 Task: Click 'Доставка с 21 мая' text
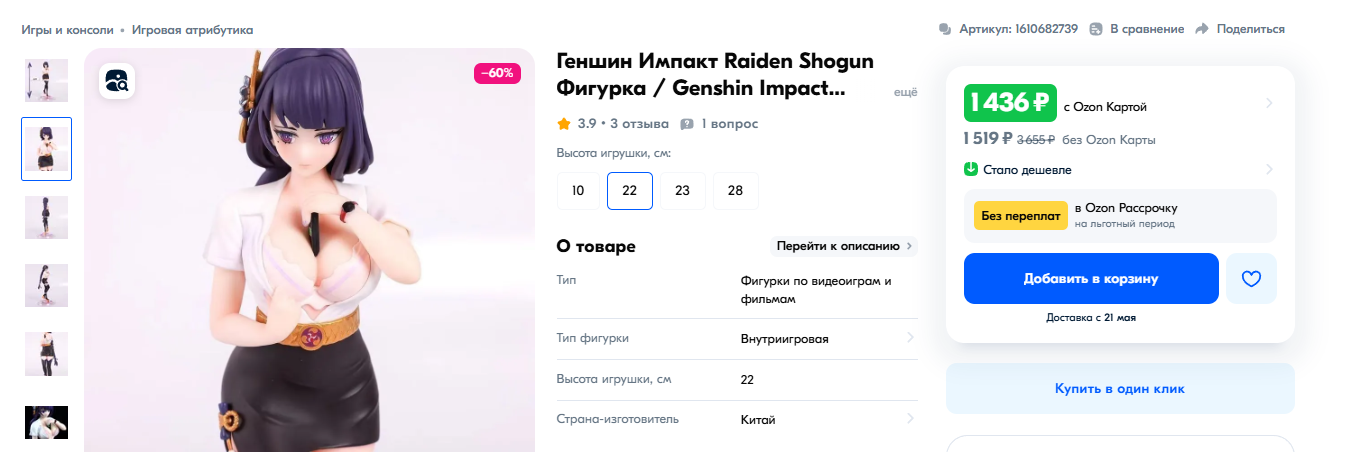(x=1091, y=318)
